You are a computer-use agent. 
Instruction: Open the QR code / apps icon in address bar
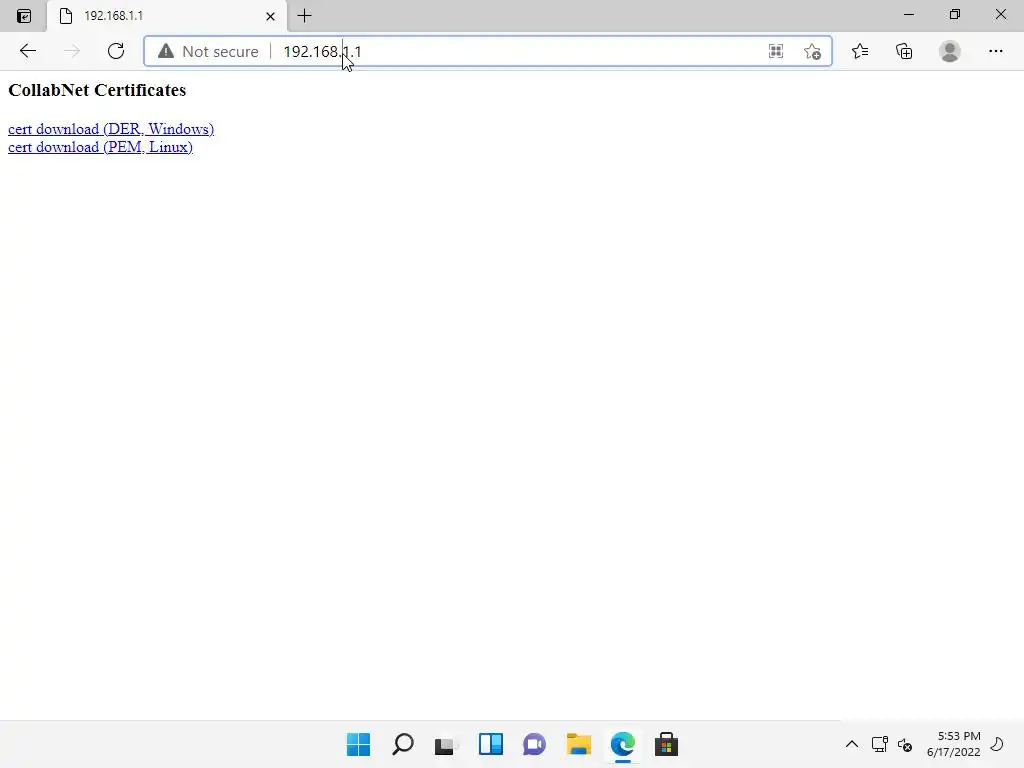[x=776, y=52]
